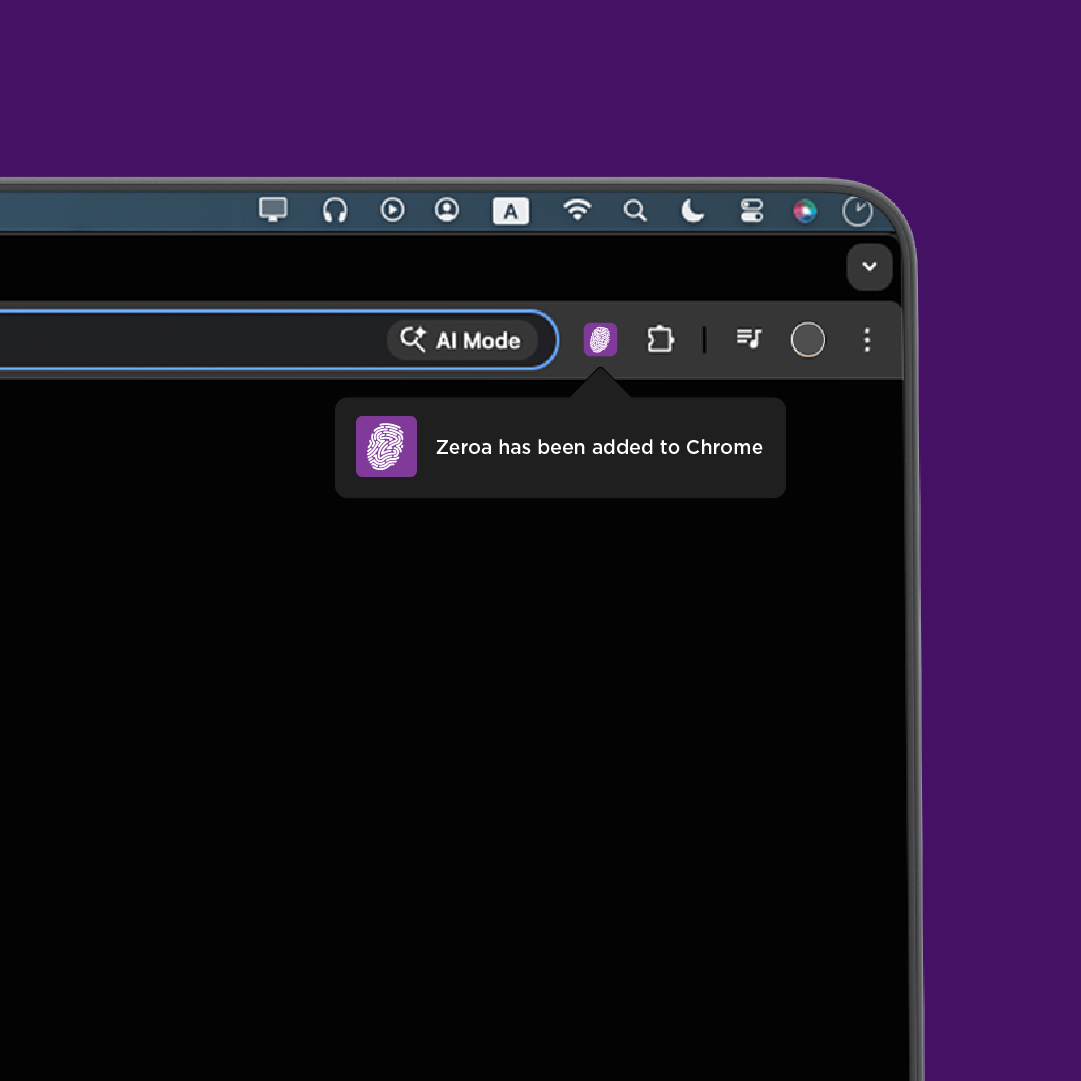Open the media controls music icon
Screen dimensions: 1081x1081
tap(748, 339)
